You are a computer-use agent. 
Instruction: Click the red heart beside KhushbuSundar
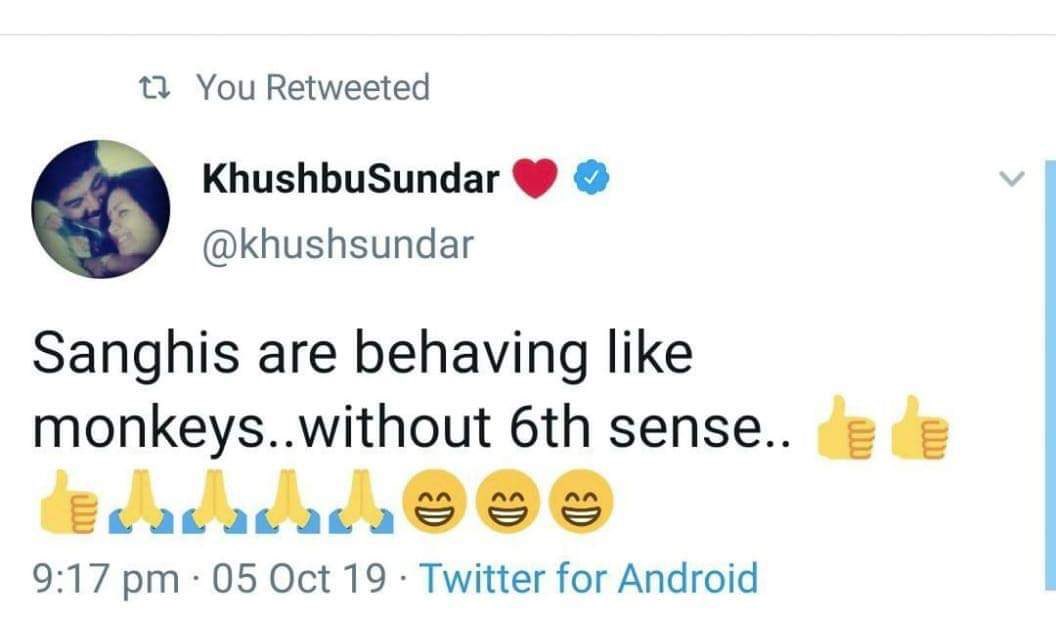[536, 179]
